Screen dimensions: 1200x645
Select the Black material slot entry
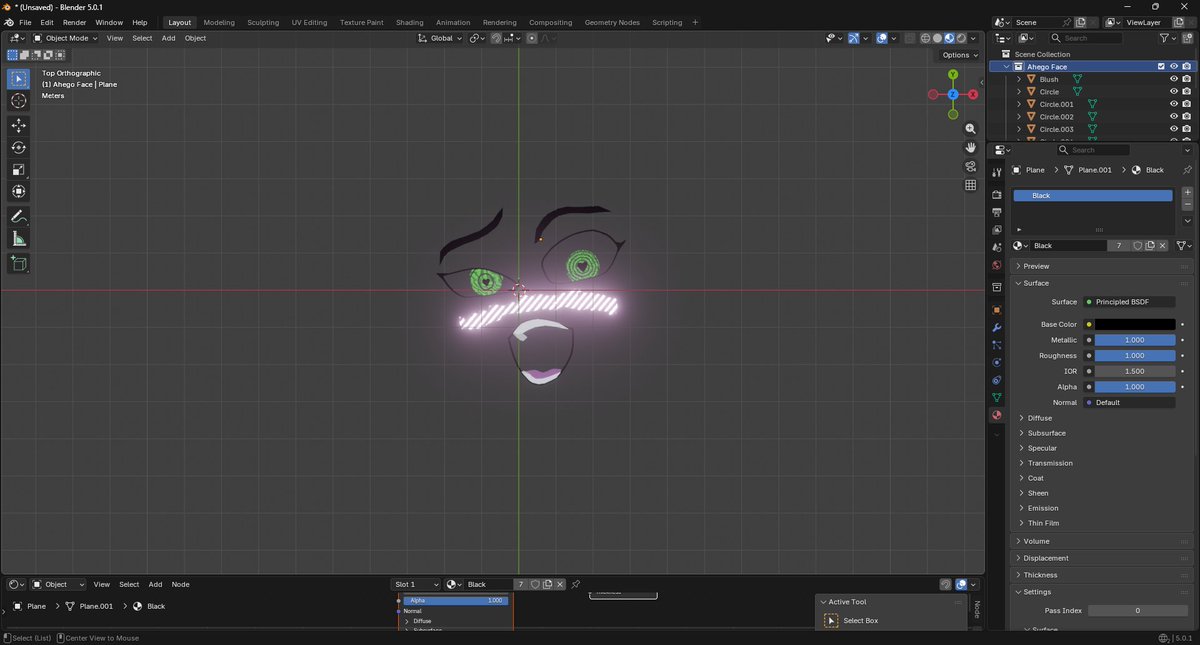[1093, 196]
